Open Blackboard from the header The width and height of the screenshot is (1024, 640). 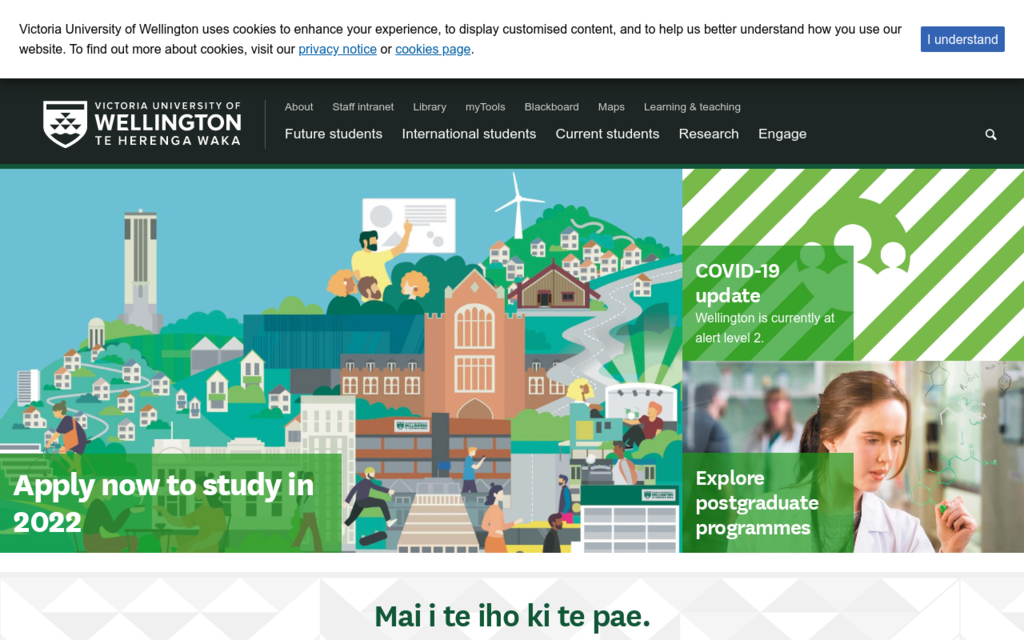tap(551, 107)
